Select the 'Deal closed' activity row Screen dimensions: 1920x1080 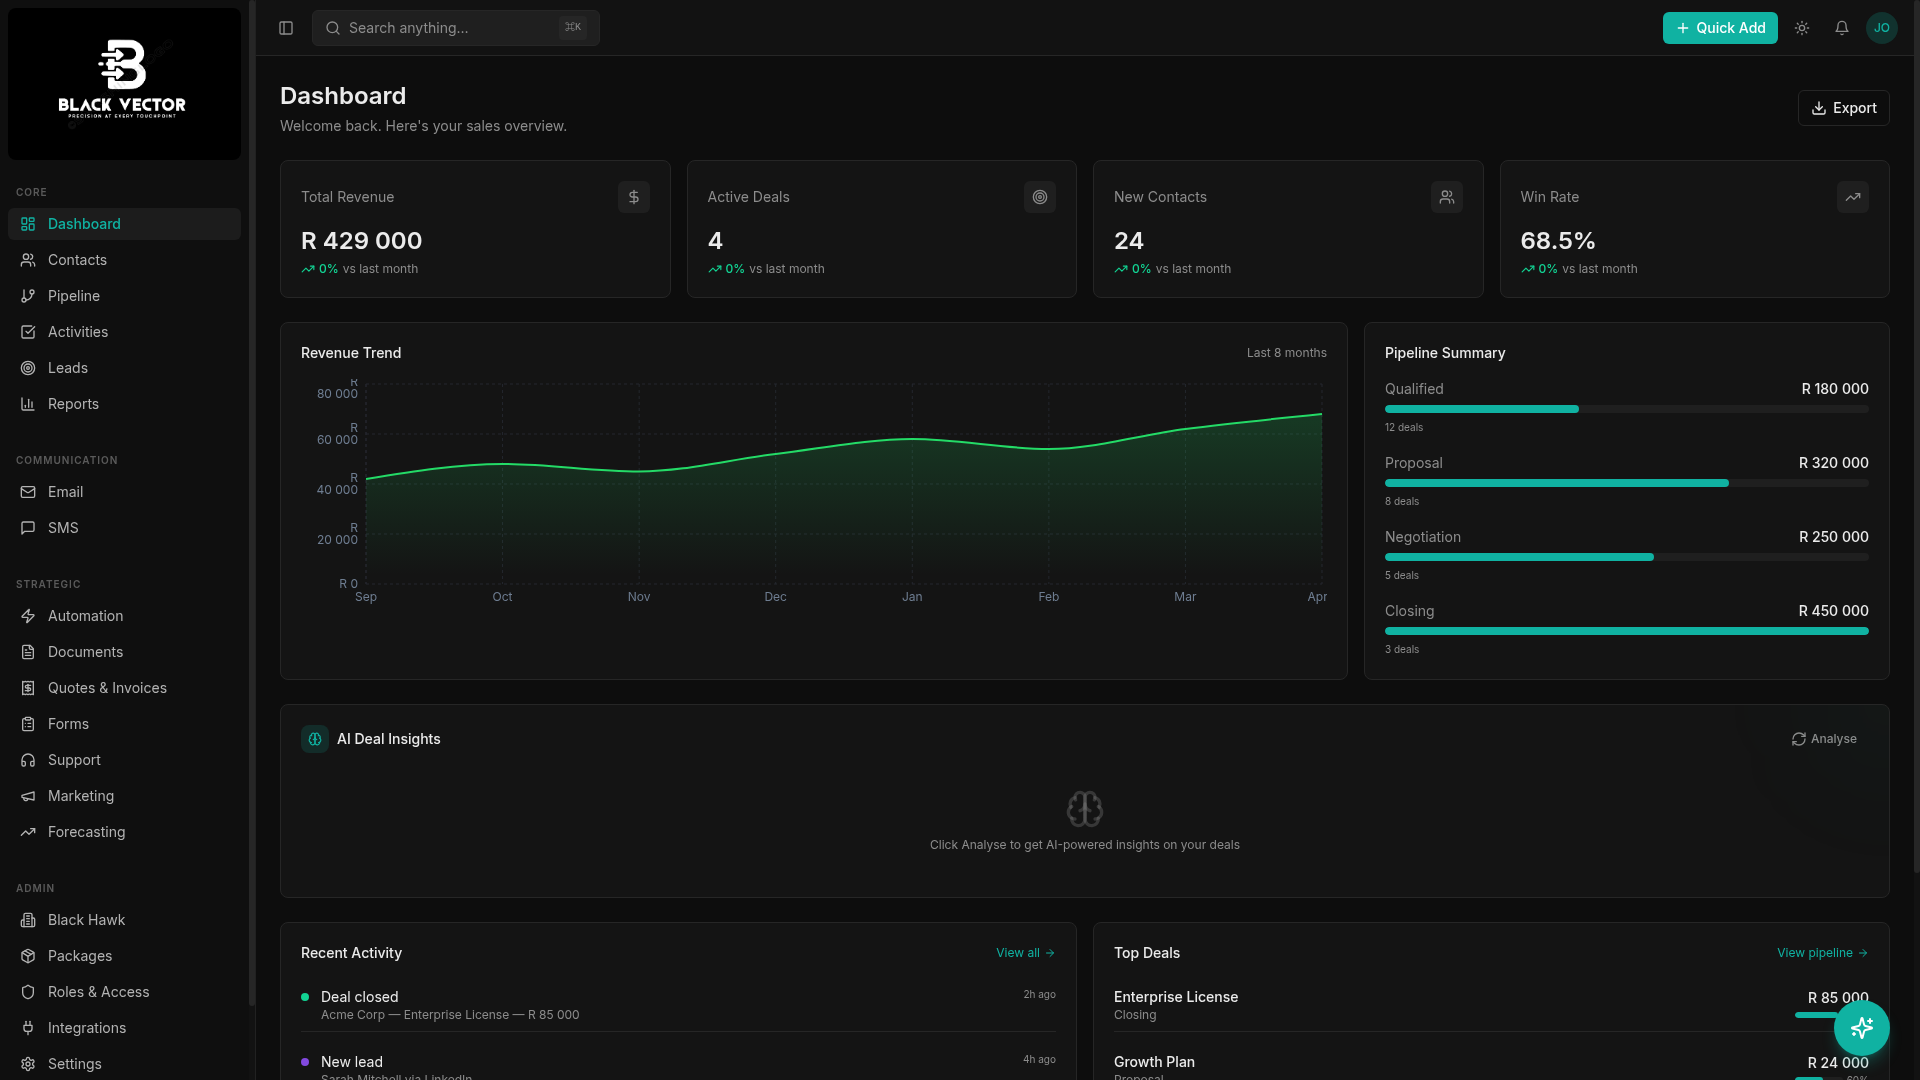678,1005
